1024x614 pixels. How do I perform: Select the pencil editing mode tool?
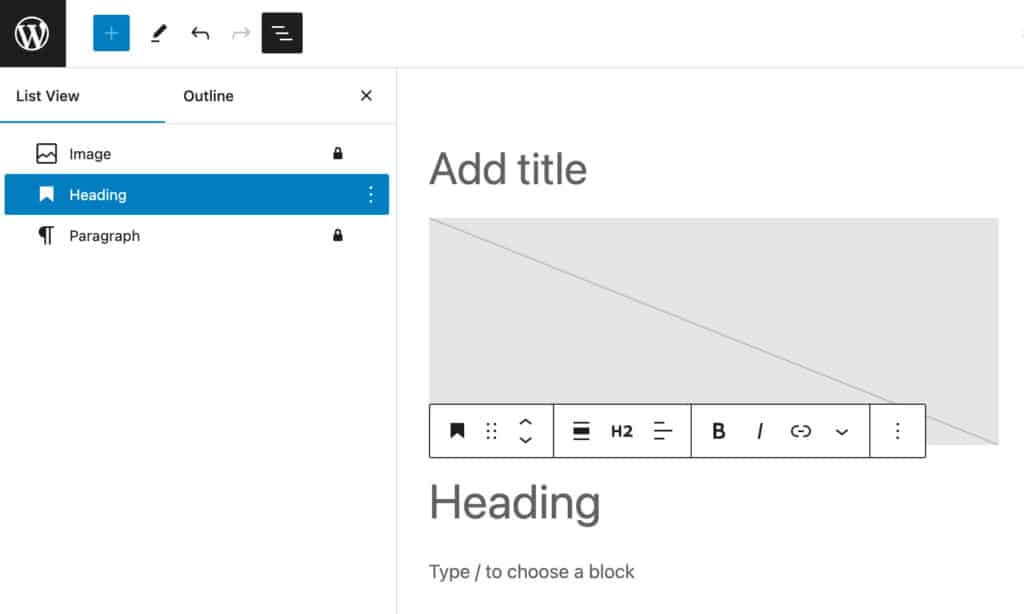[x=159, y=33]
